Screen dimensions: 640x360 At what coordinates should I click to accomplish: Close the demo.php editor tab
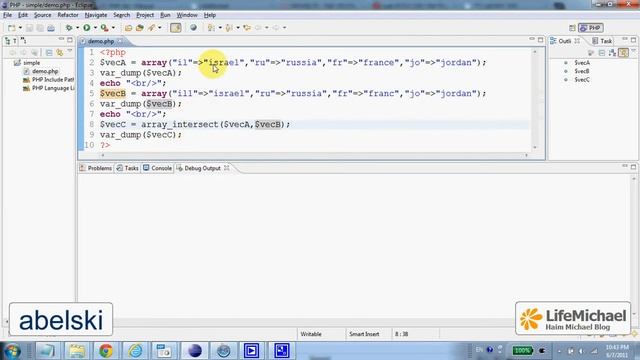point(120,41)
